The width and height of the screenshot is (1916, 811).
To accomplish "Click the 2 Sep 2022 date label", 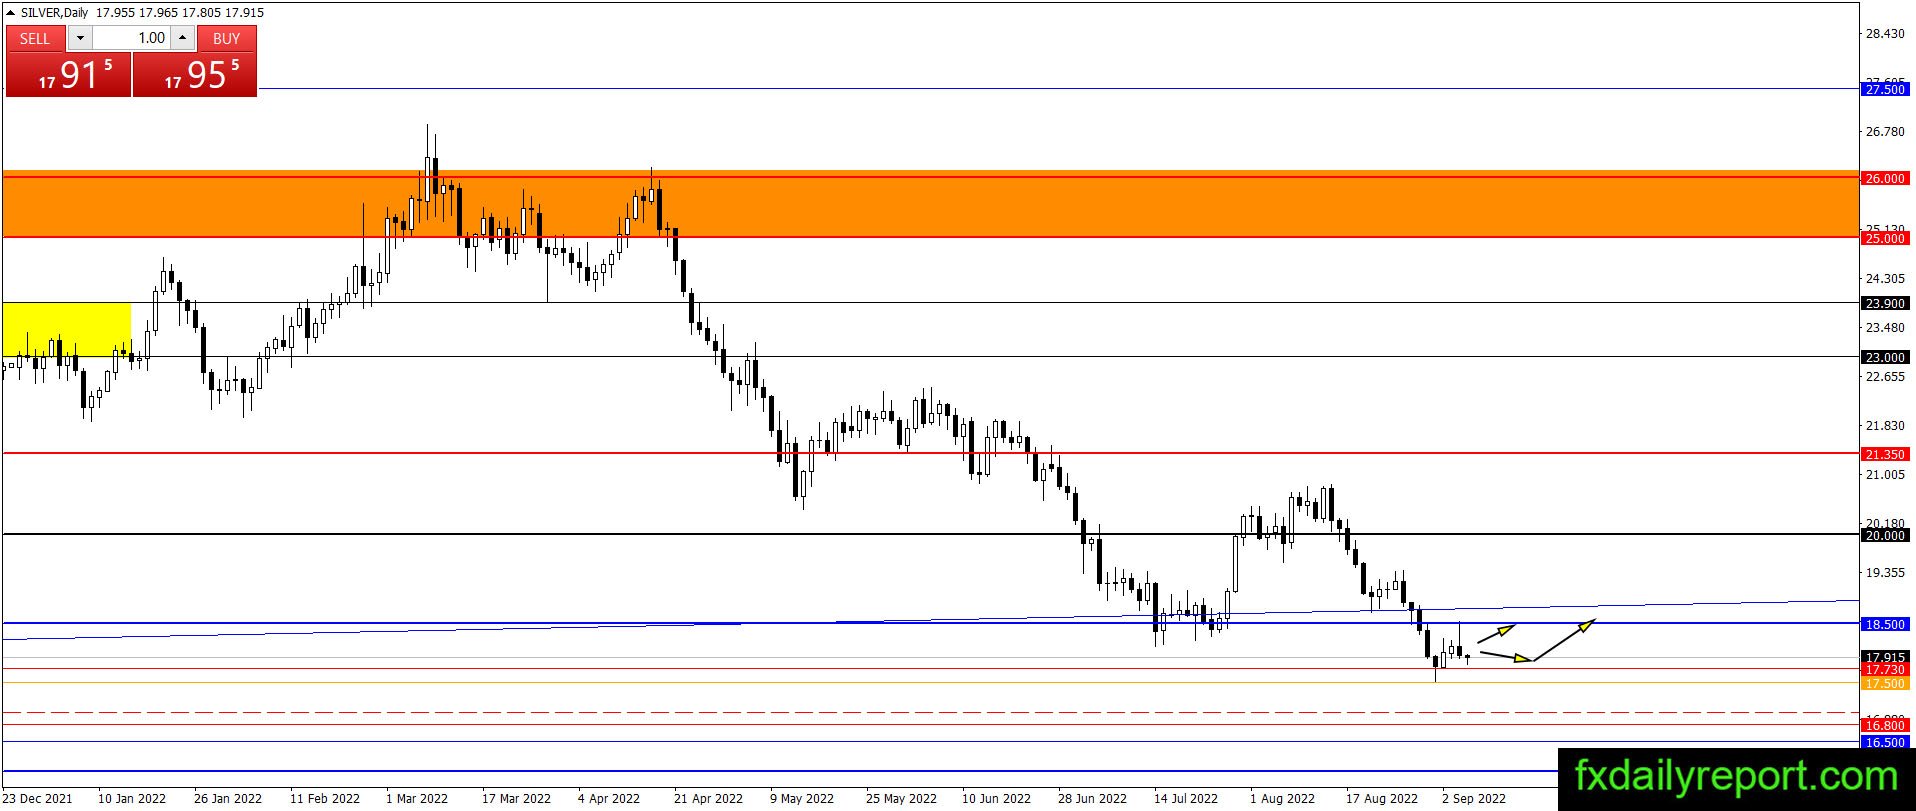I will pyautogui.click(x=1474, y=799).
